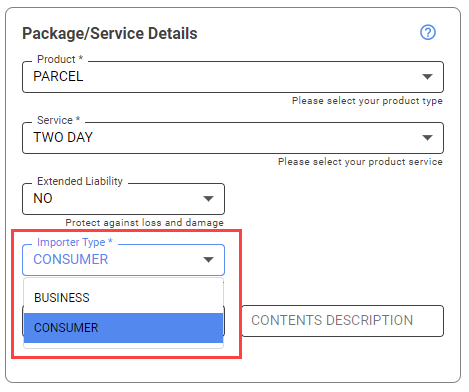Expand the Service dropdown arrow

(427, 137)
